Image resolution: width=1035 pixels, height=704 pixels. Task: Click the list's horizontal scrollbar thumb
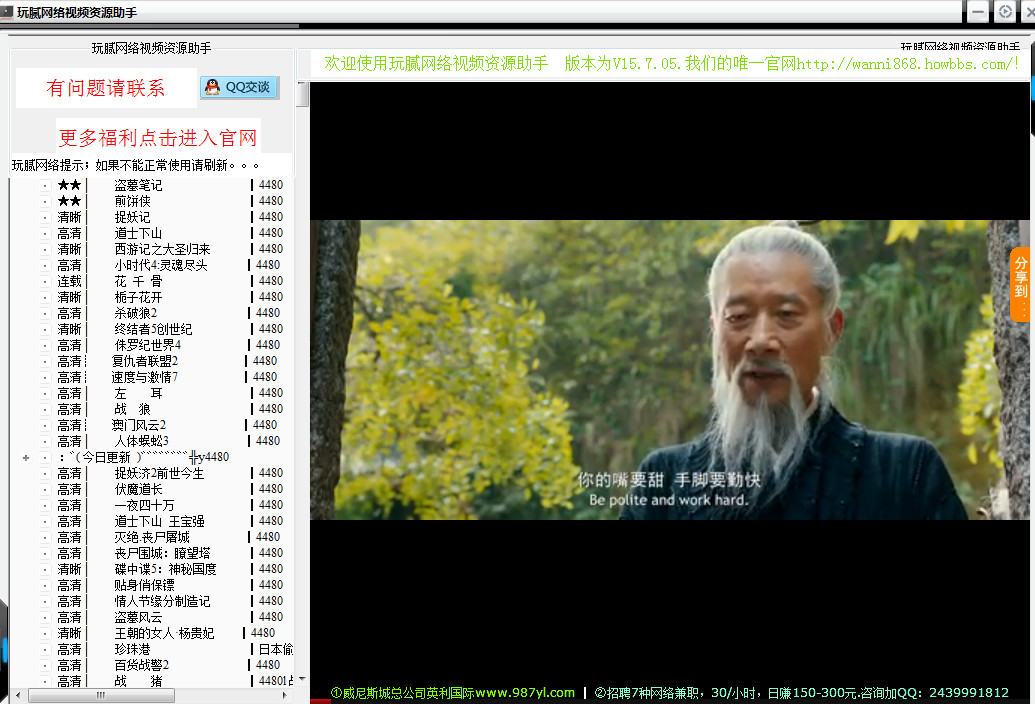[102, 695]
